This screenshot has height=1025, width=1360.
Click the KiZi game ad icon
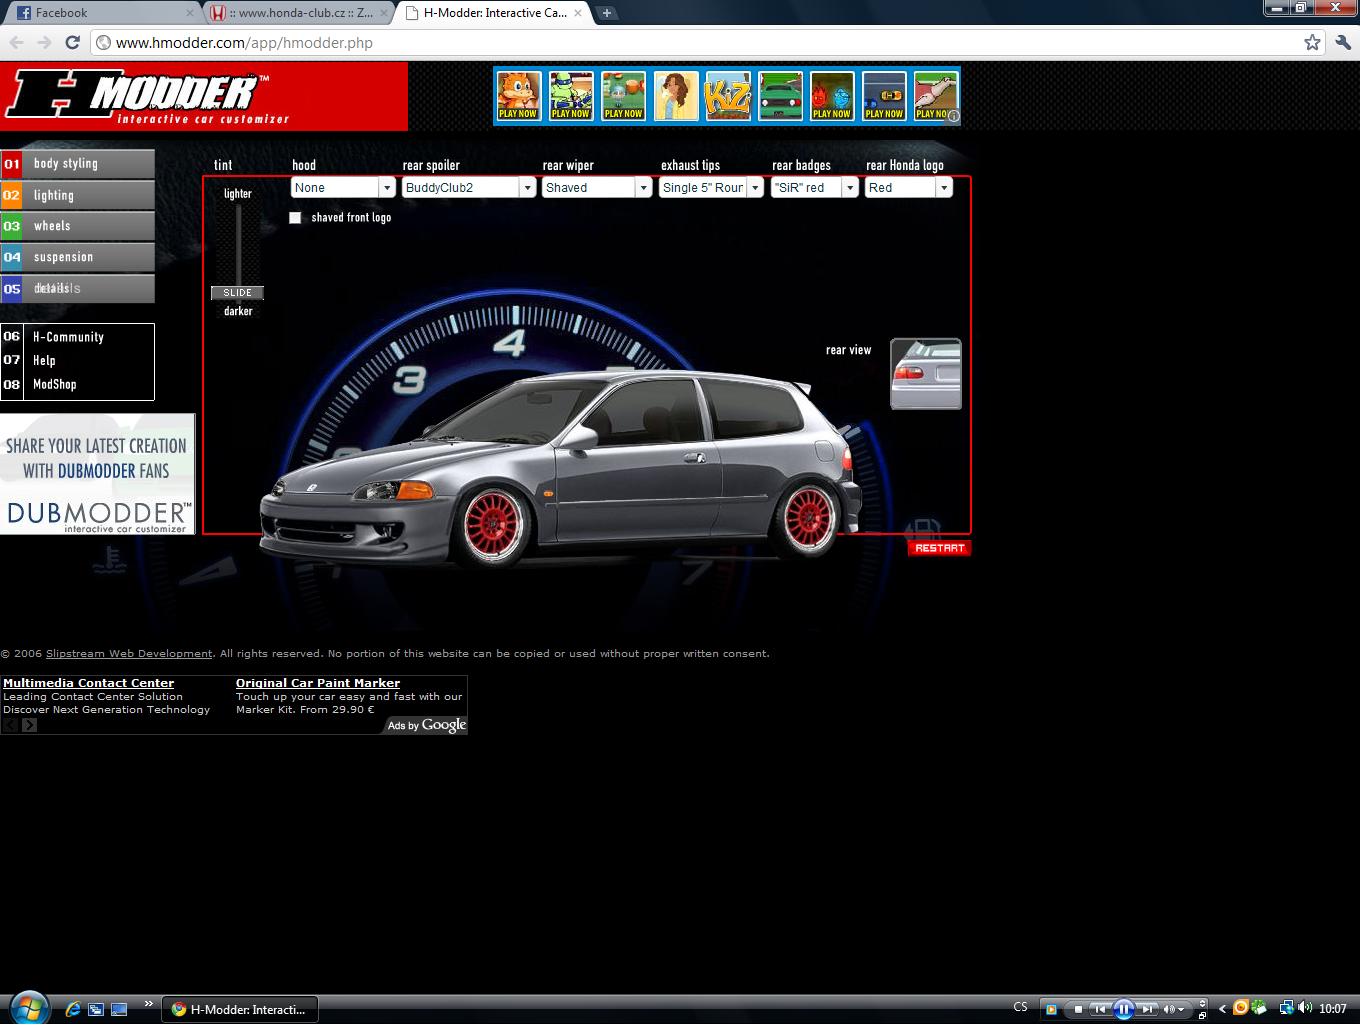click(x=727, y=96)
